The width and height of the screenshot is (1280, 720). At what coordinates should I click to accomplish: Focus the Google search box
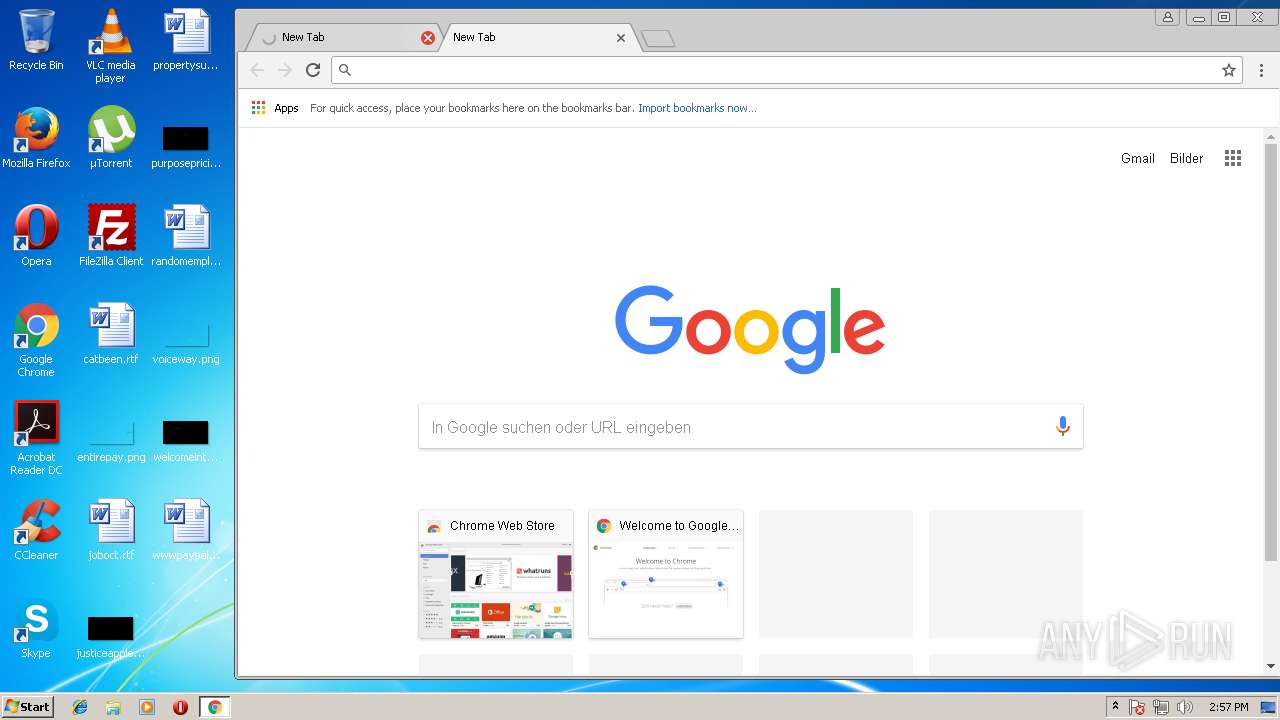tap(750, 427)
